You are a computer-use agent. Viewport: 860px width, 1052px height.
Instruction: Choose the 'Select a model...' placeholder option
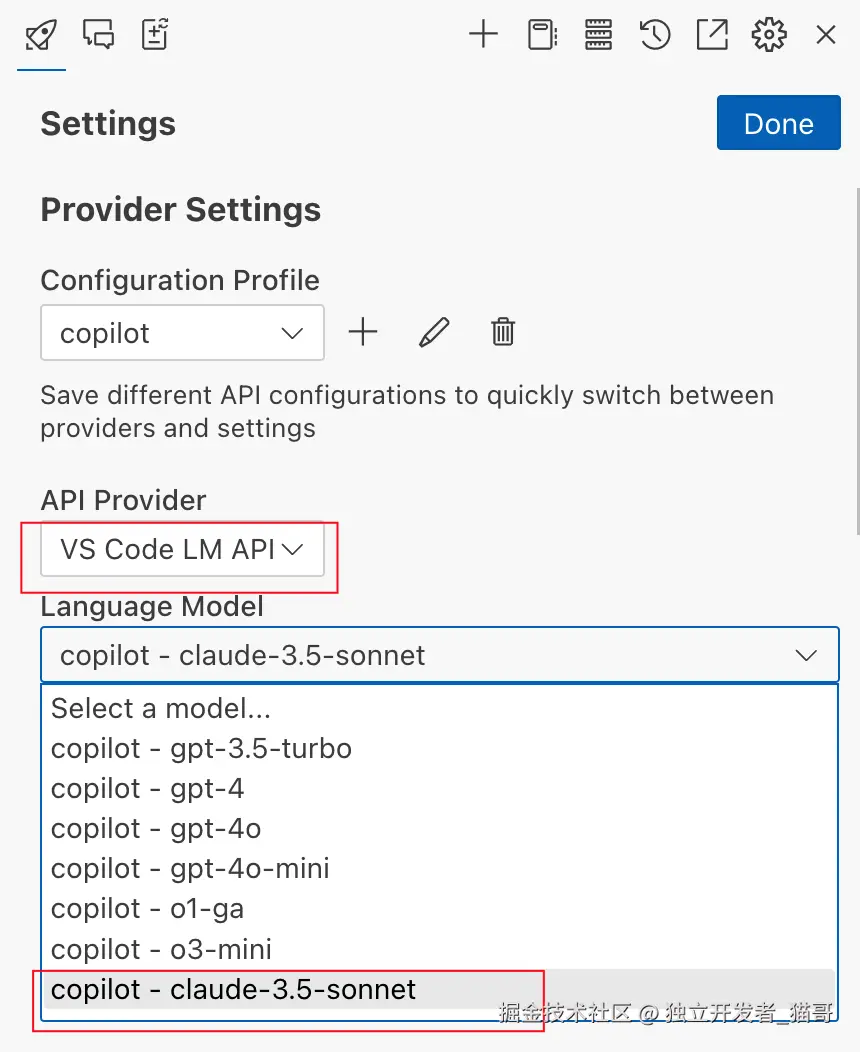point(161,708)
